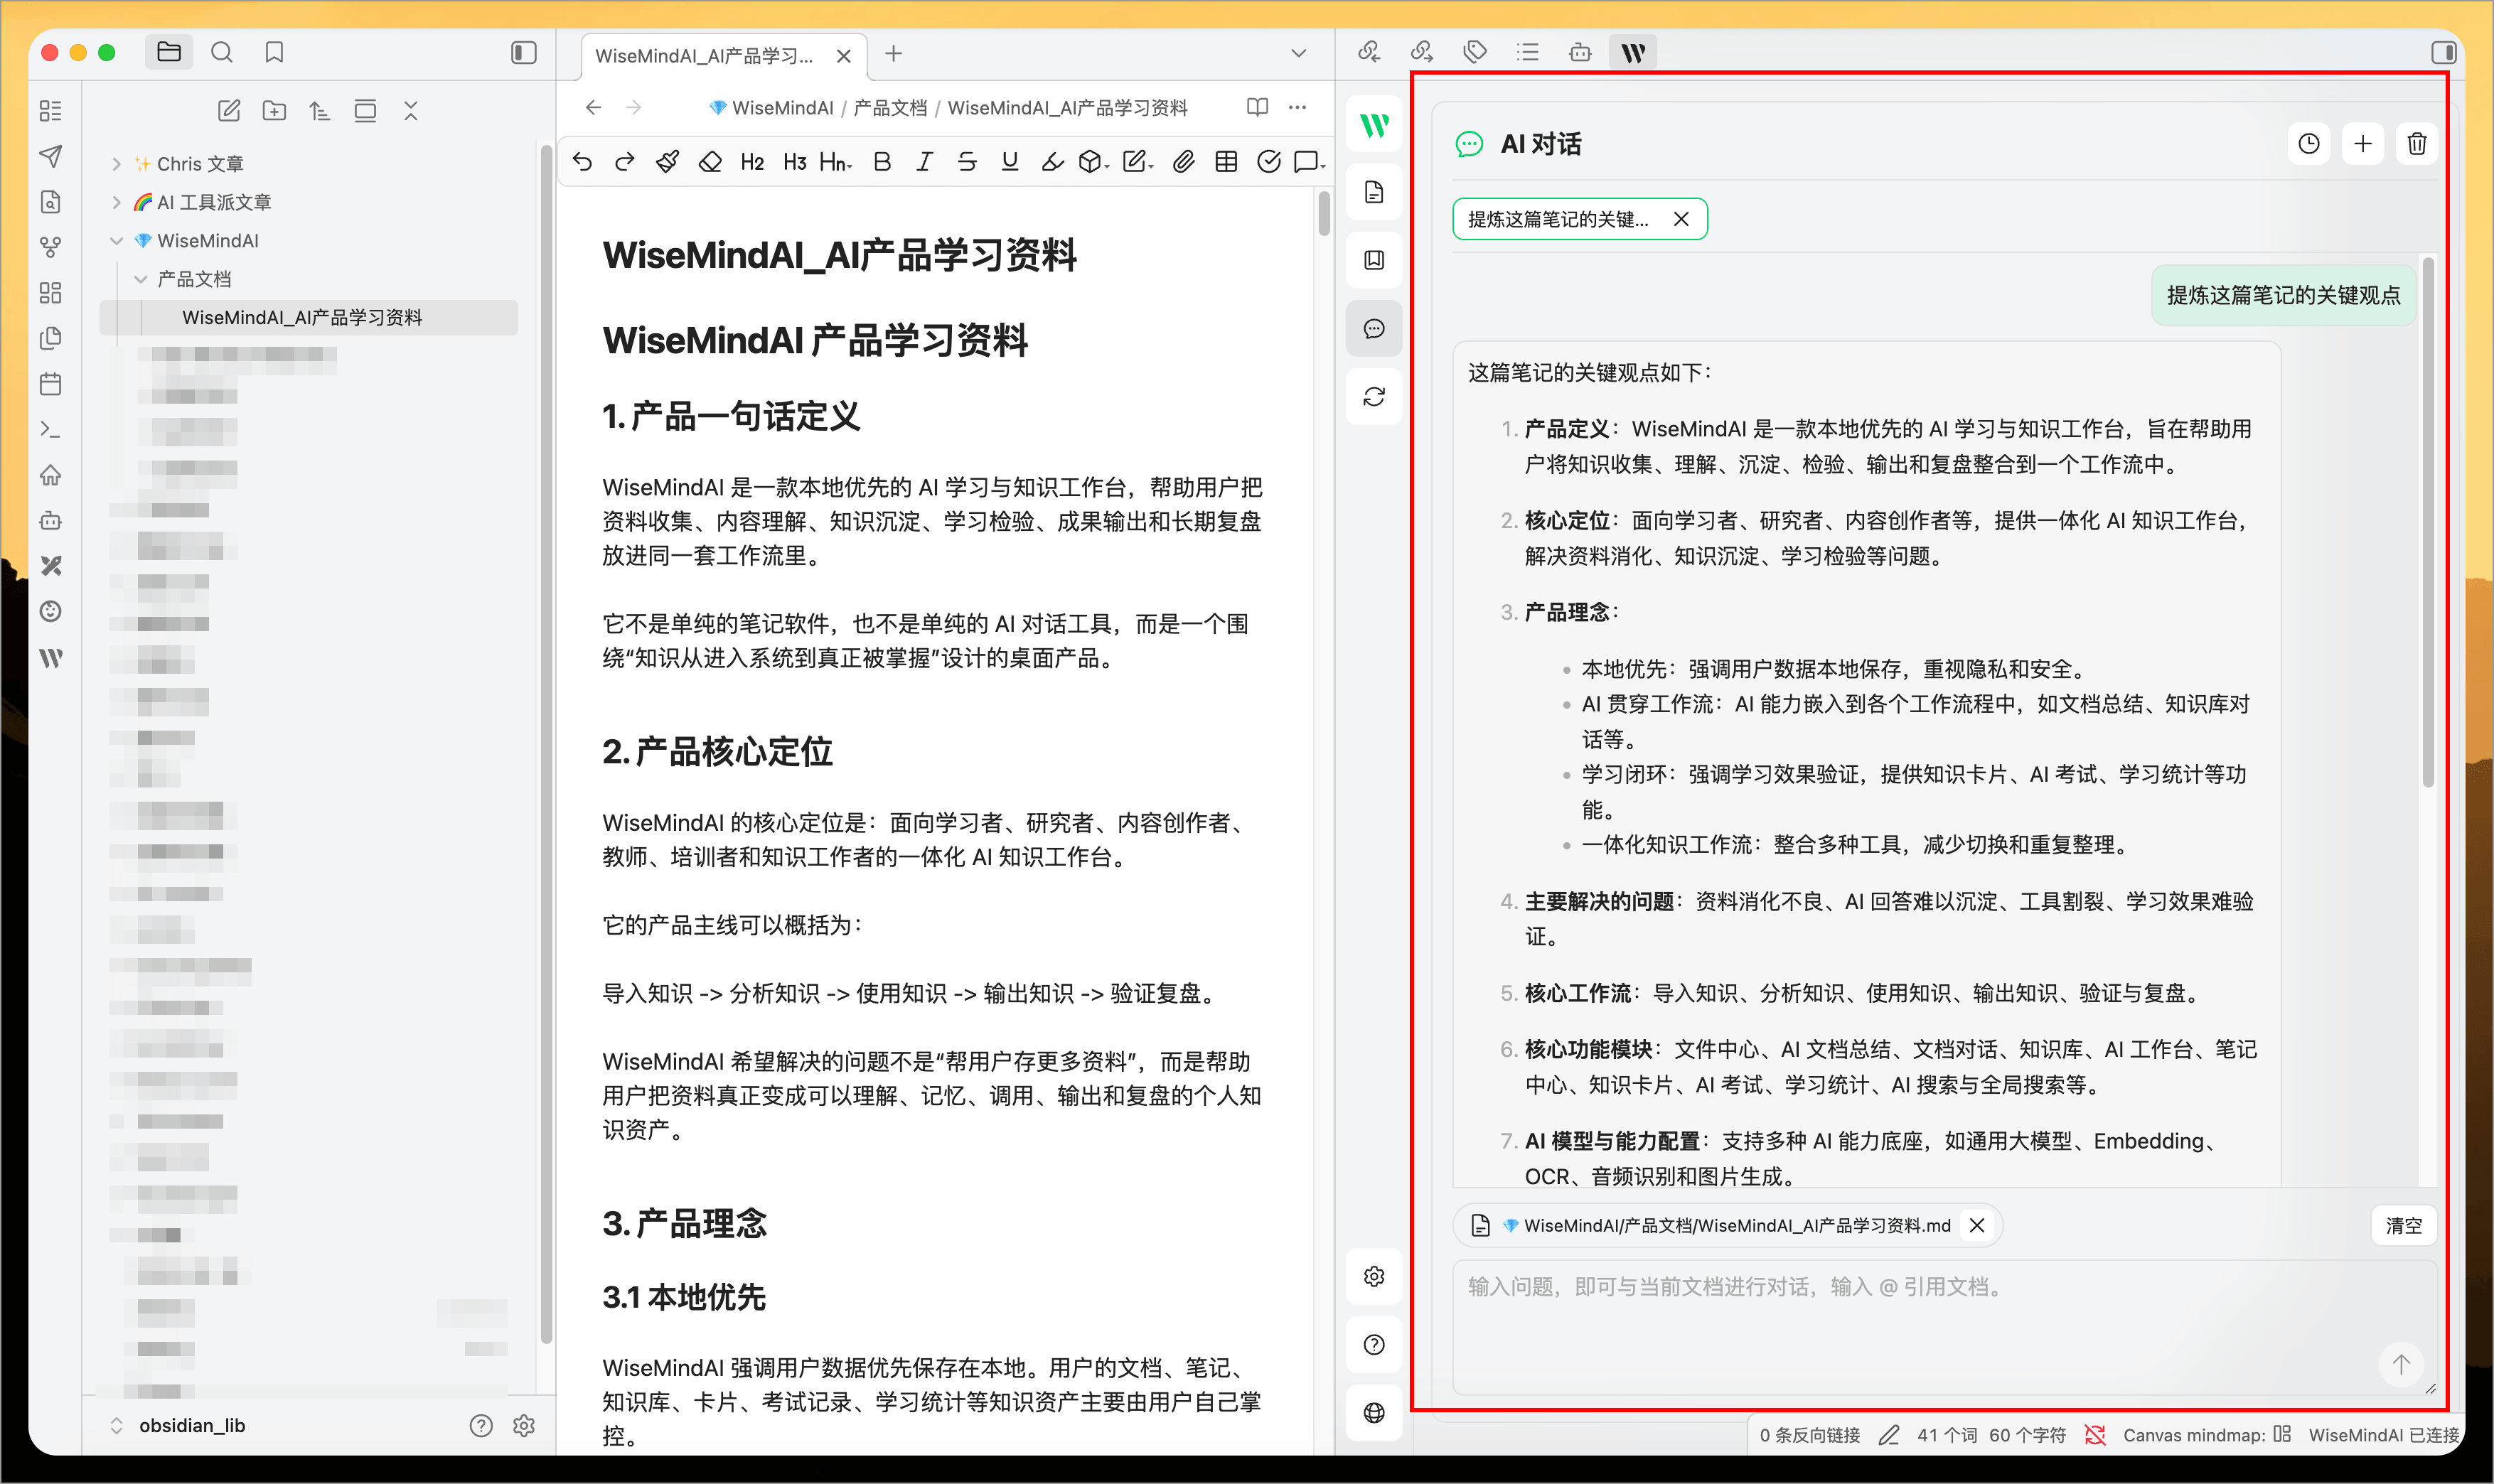Navigate back in note history
The width and height of the screenshot is (2494, 1484).
[x=594, y=107]
